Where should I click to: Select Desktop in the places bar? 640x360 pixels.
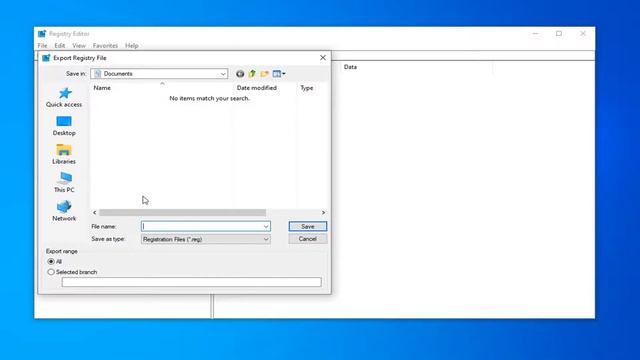[64, 126]
